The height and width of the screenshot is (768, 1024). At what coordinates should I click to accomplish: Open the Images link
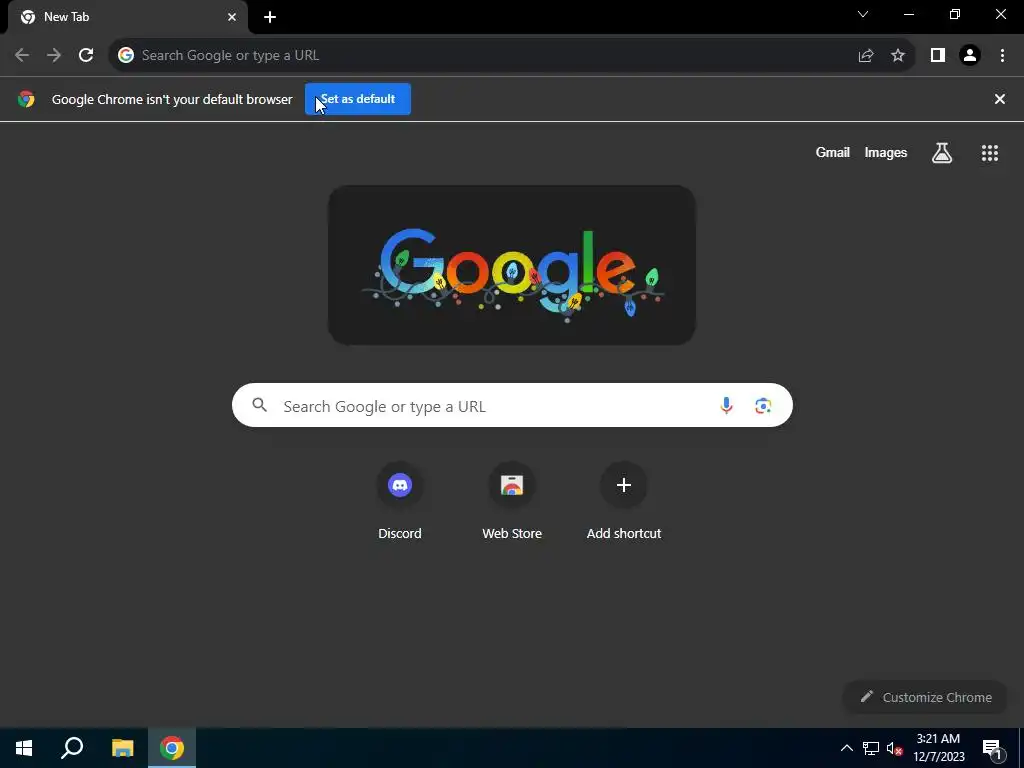[x=886, y=153]
